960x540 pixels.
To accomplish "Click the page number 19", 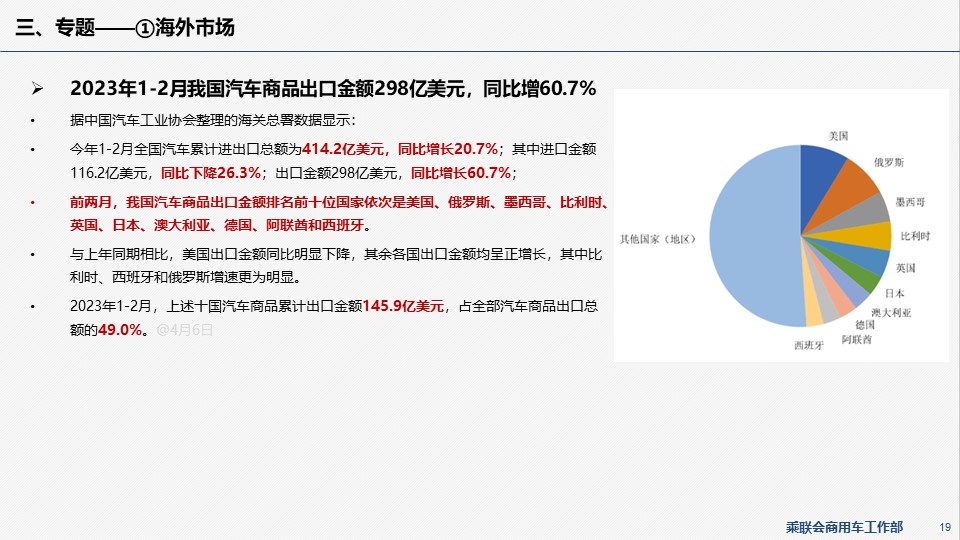I will coord(945,526).
